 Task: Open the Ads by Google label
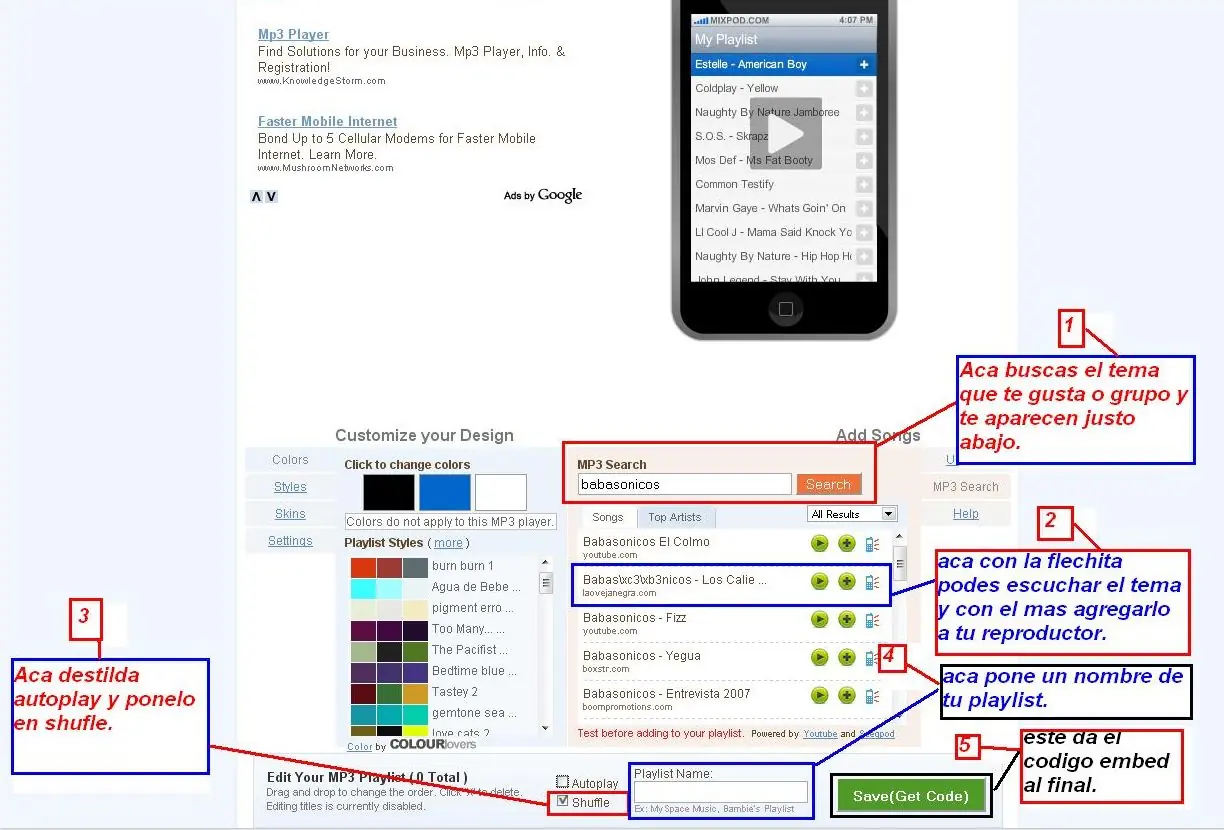click(x=543, y=196)
